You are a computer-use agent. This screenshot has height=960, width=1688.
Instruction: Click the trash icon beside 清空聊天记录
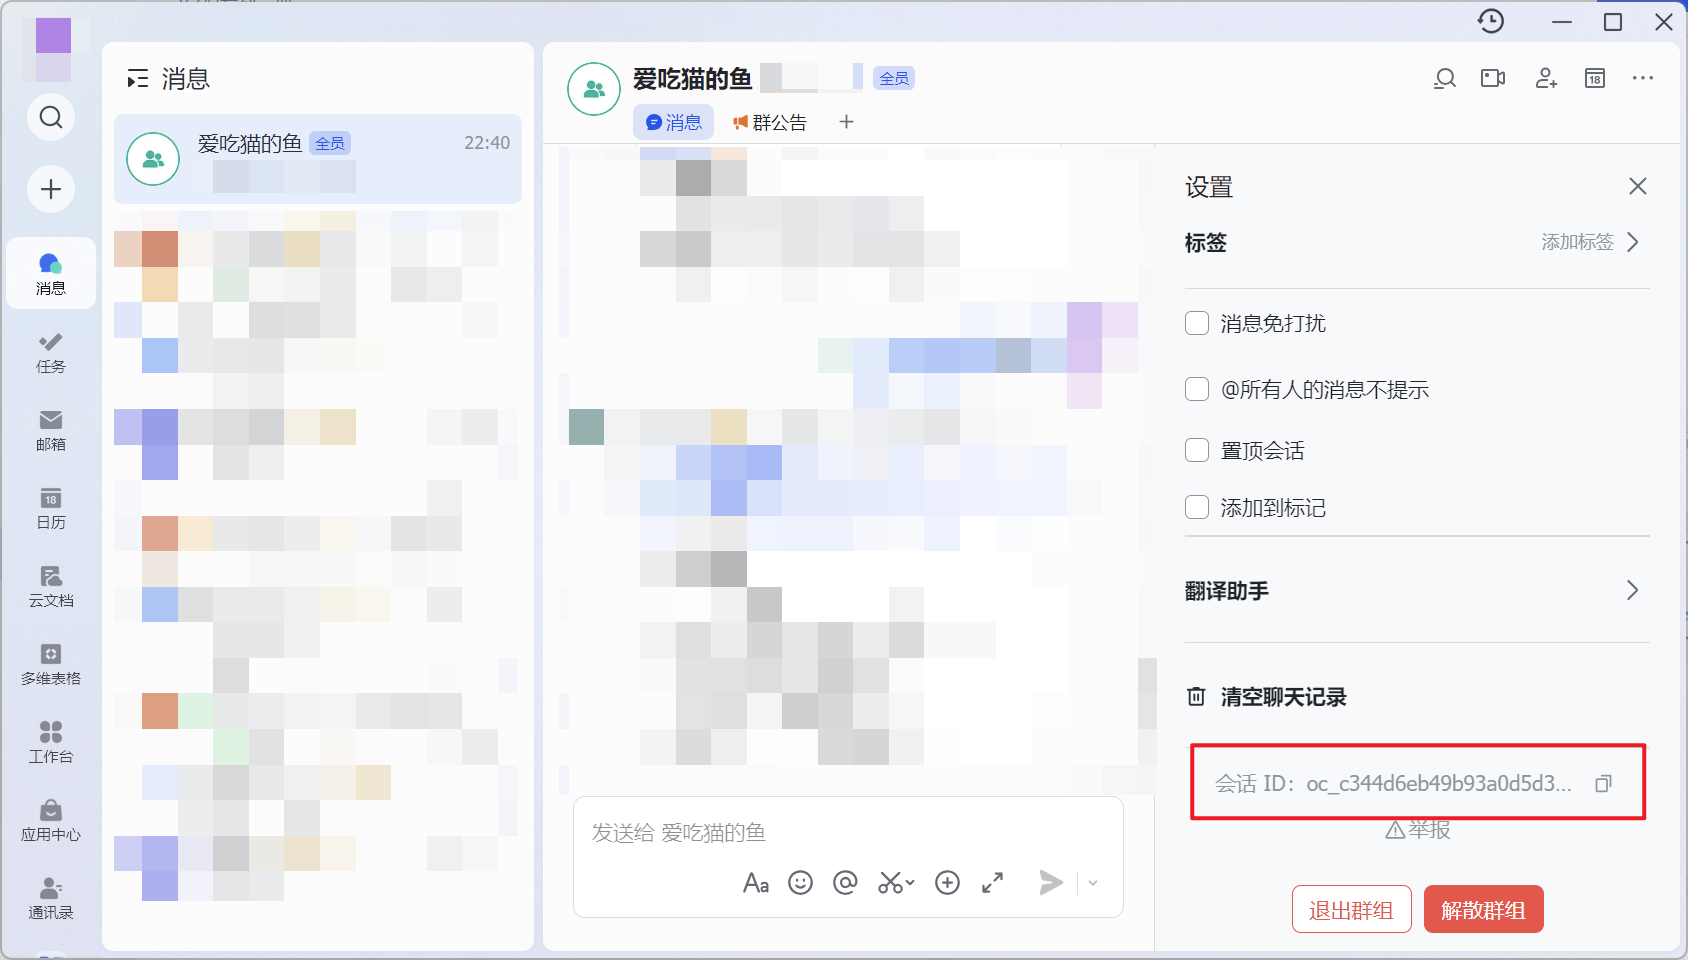pos(1196,697)
